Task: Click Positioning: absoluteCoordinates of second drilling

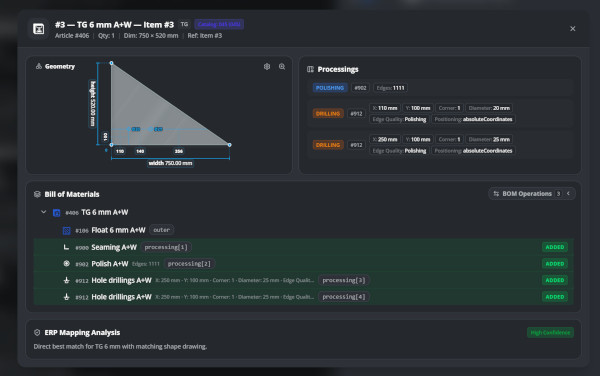Action: point(473,151)
